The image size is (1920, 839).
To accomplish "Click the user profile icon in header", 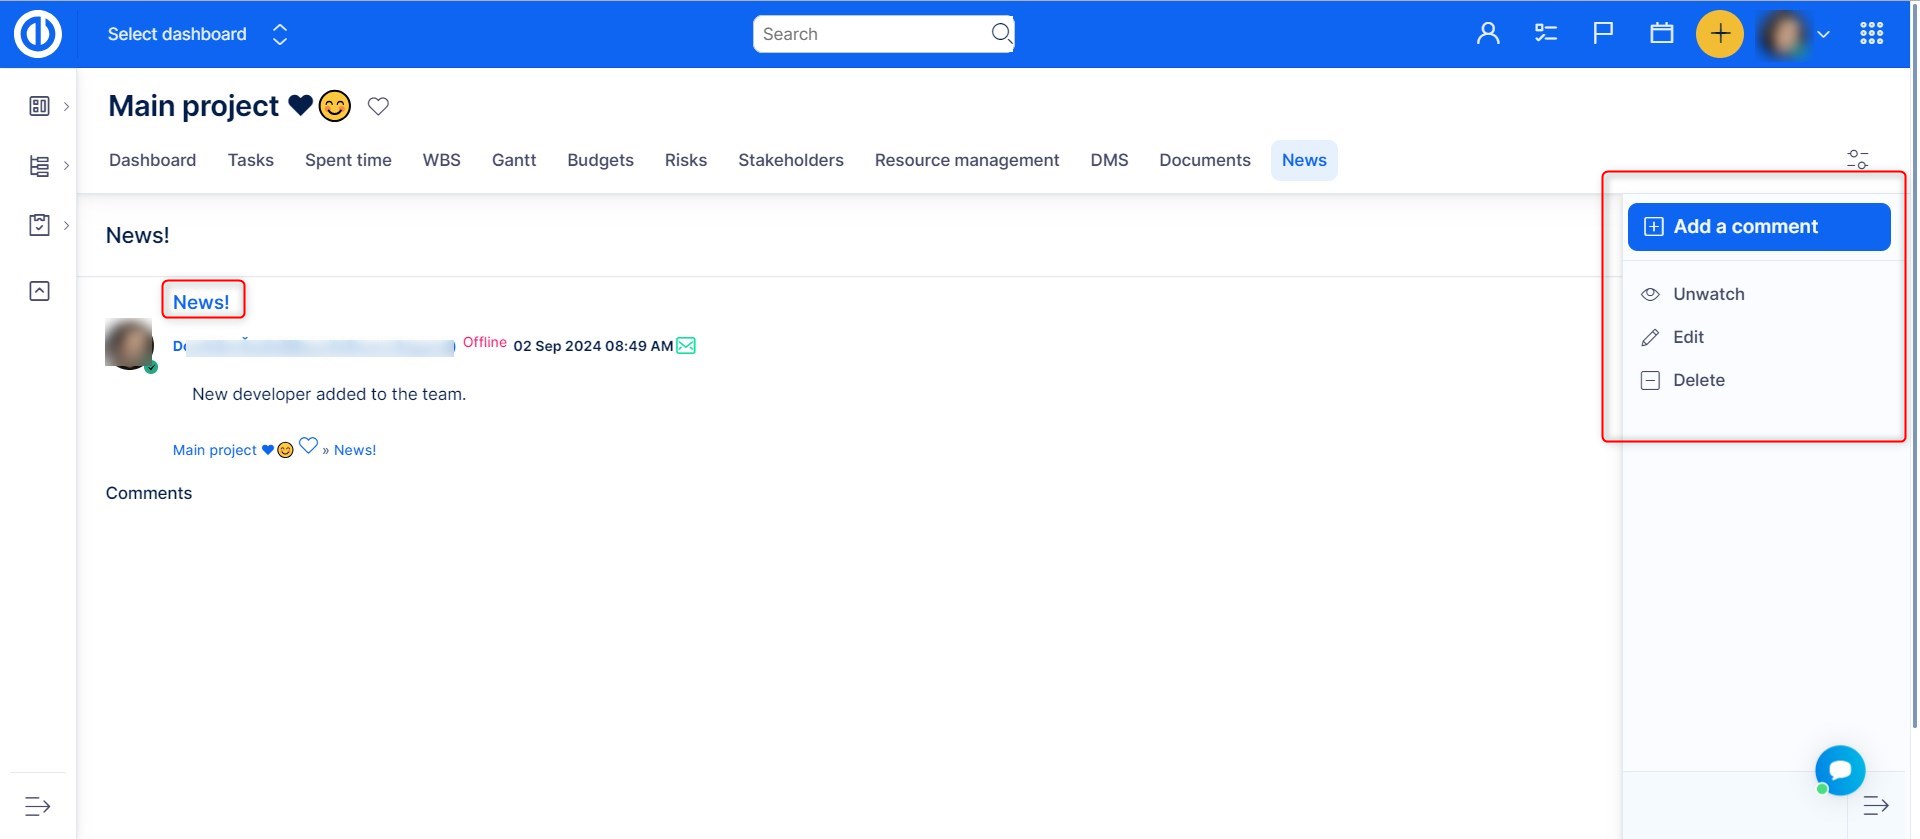I will tap(1488, 34).
